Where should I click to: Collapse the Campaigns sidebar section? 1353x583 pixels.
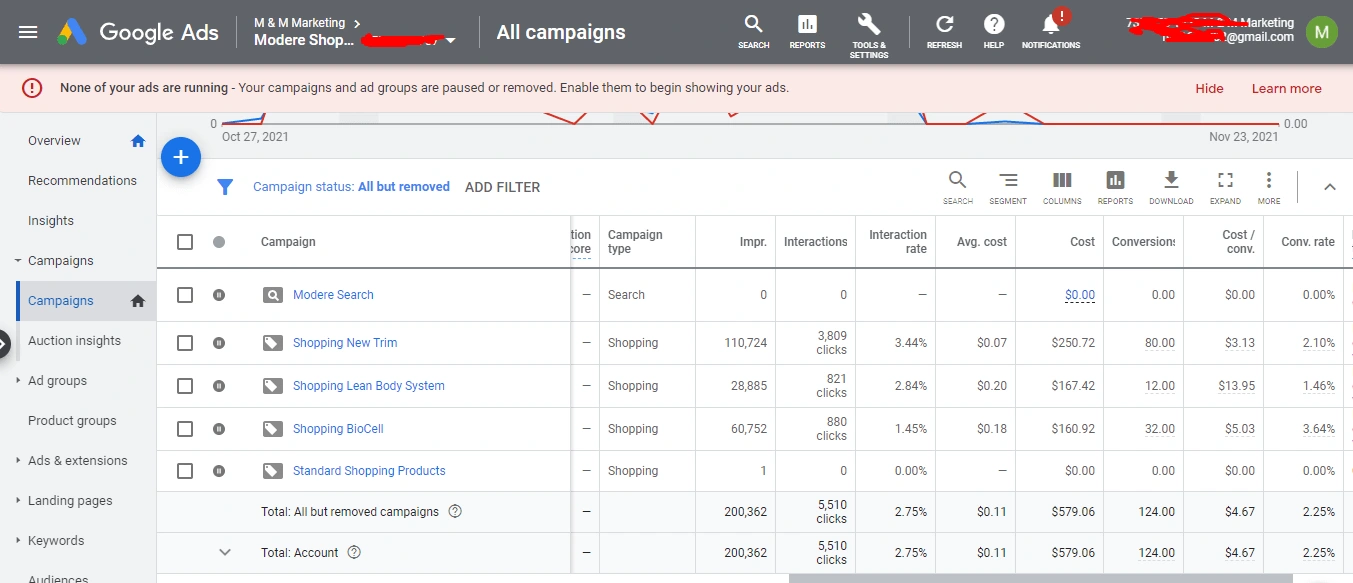pyautogui.click(x=18, y=261)
